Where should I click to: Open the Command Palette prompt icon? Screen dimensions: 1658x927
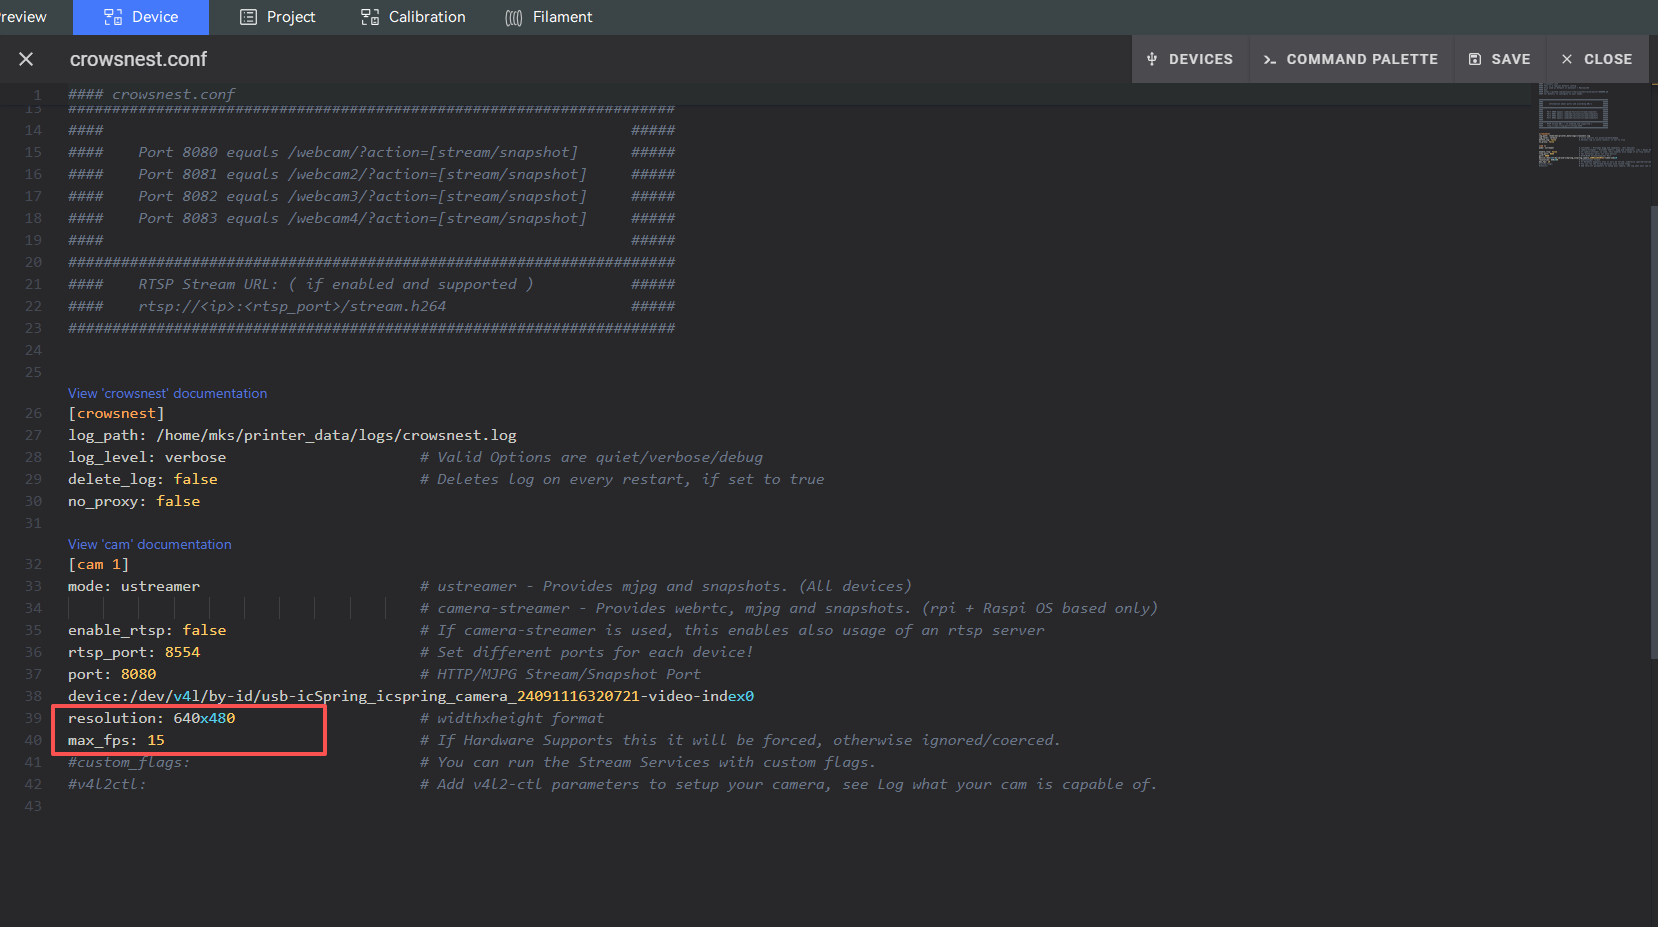point(1269,59)
